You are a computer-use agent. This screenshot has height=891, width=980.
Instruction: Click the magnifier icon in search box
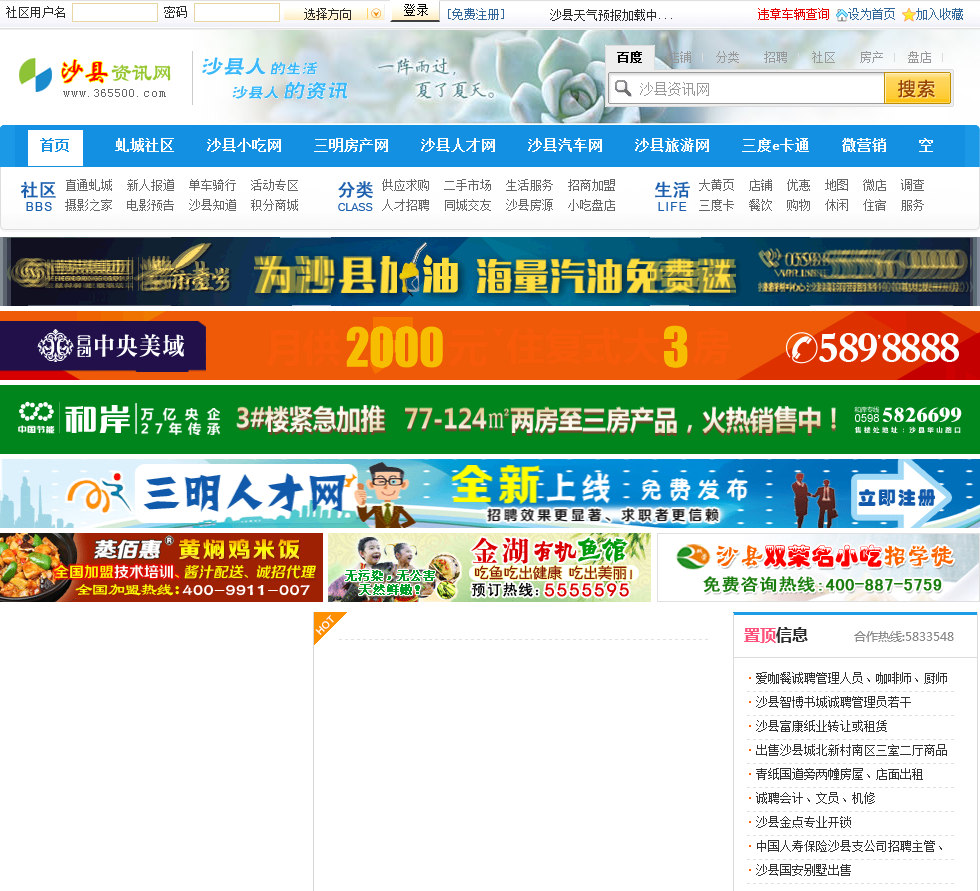click(622, 88)
